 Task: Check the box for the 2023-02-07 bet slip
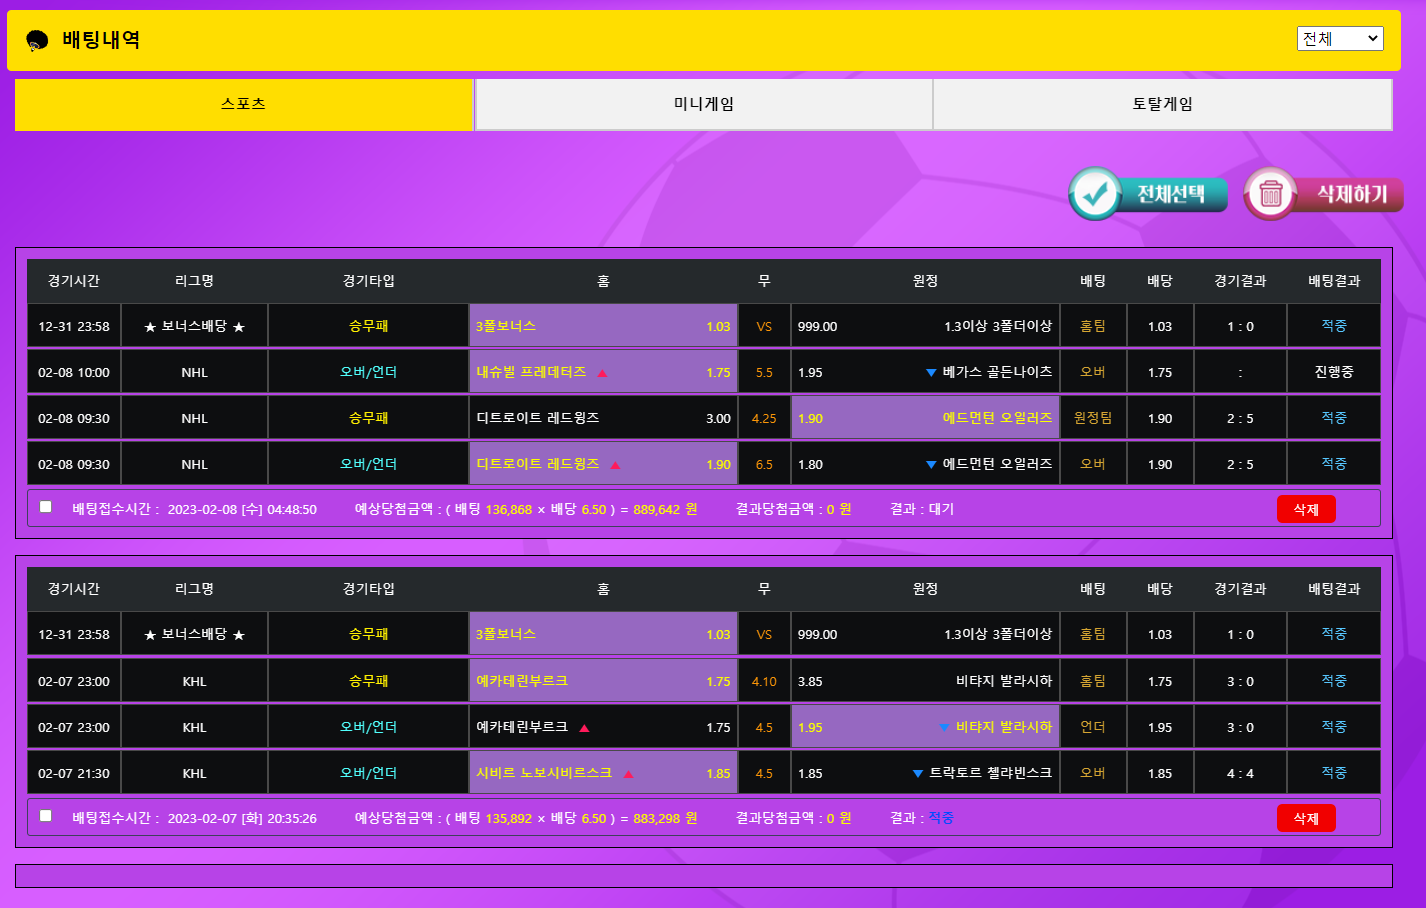tap(46, 816)
